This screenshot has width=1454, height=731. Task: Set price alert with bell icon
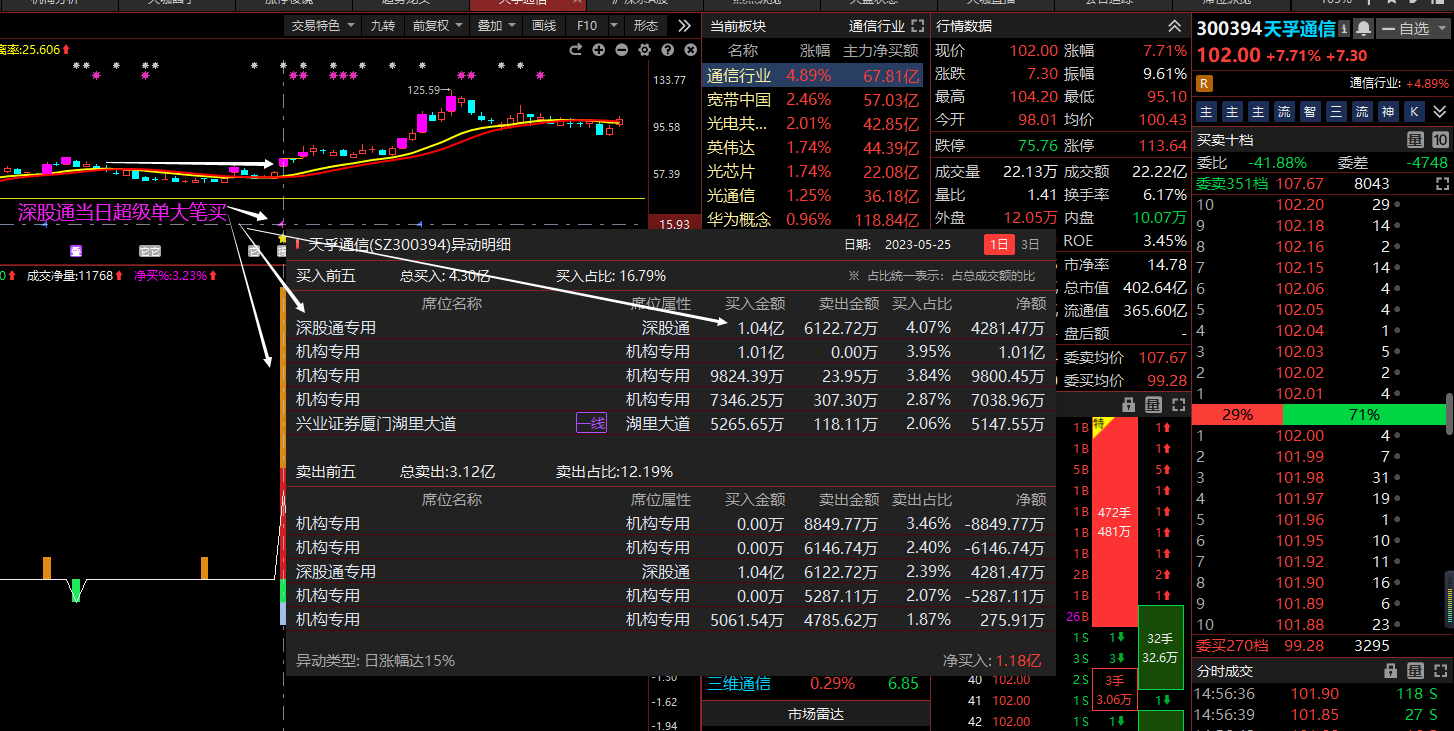tap(1363, 29)
